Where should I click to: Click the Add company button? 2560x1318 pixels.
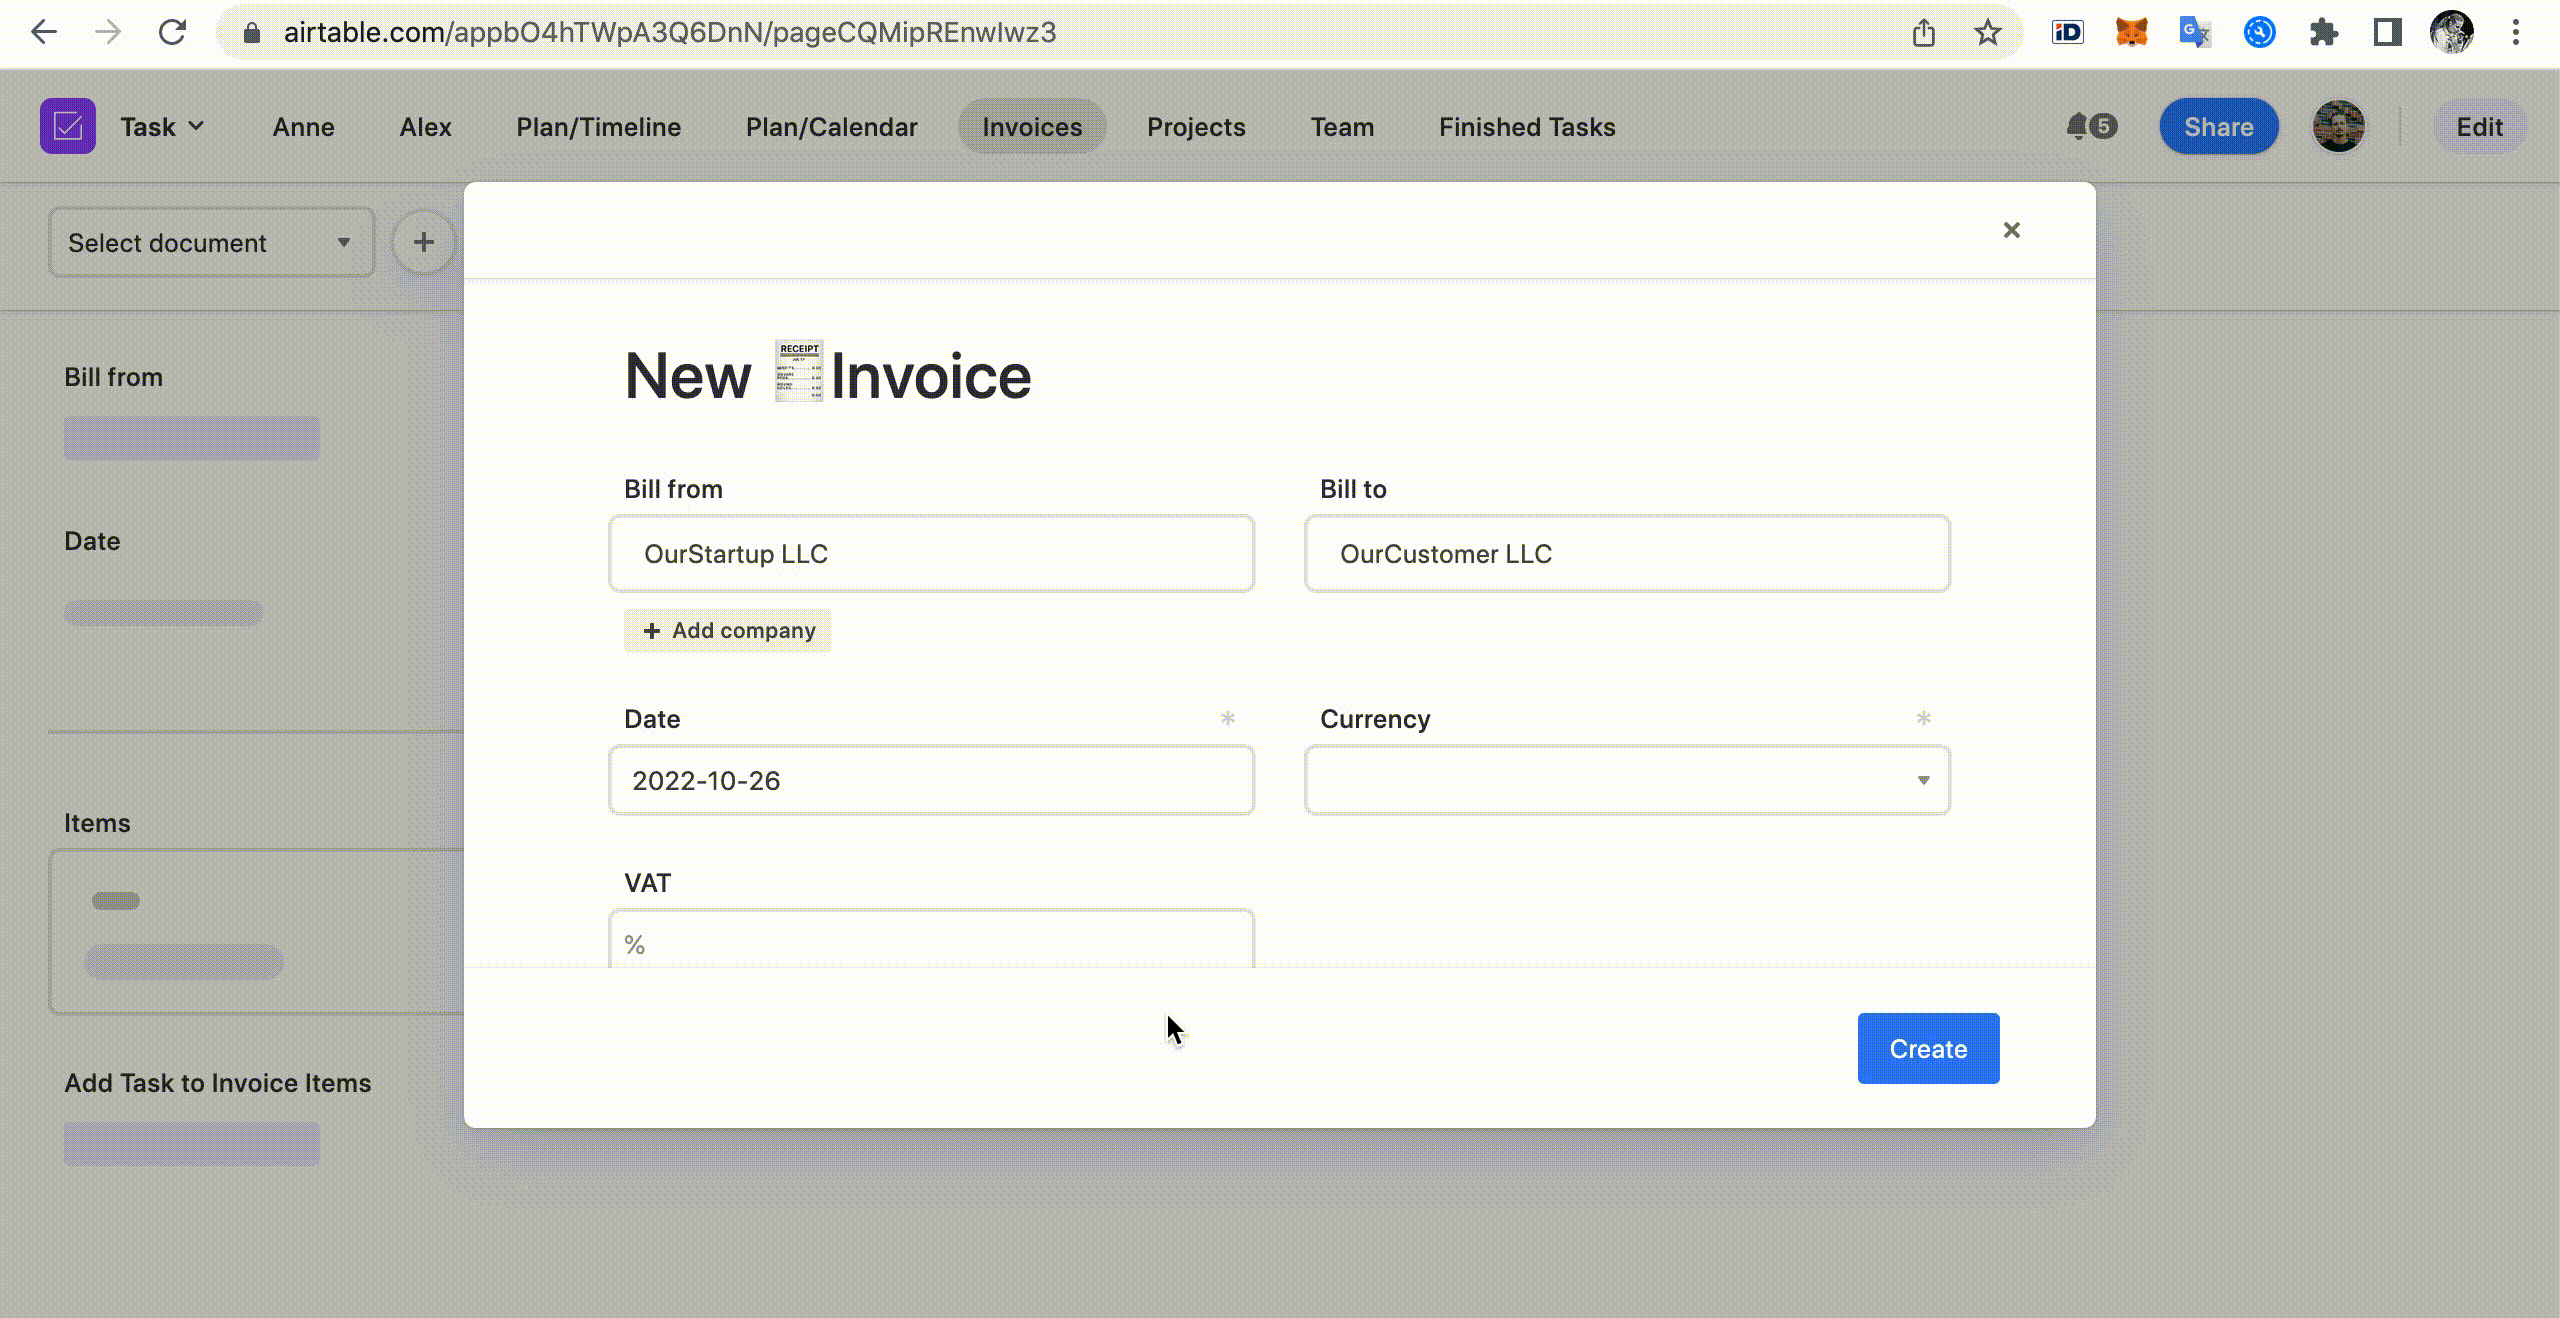coord(727,630)
